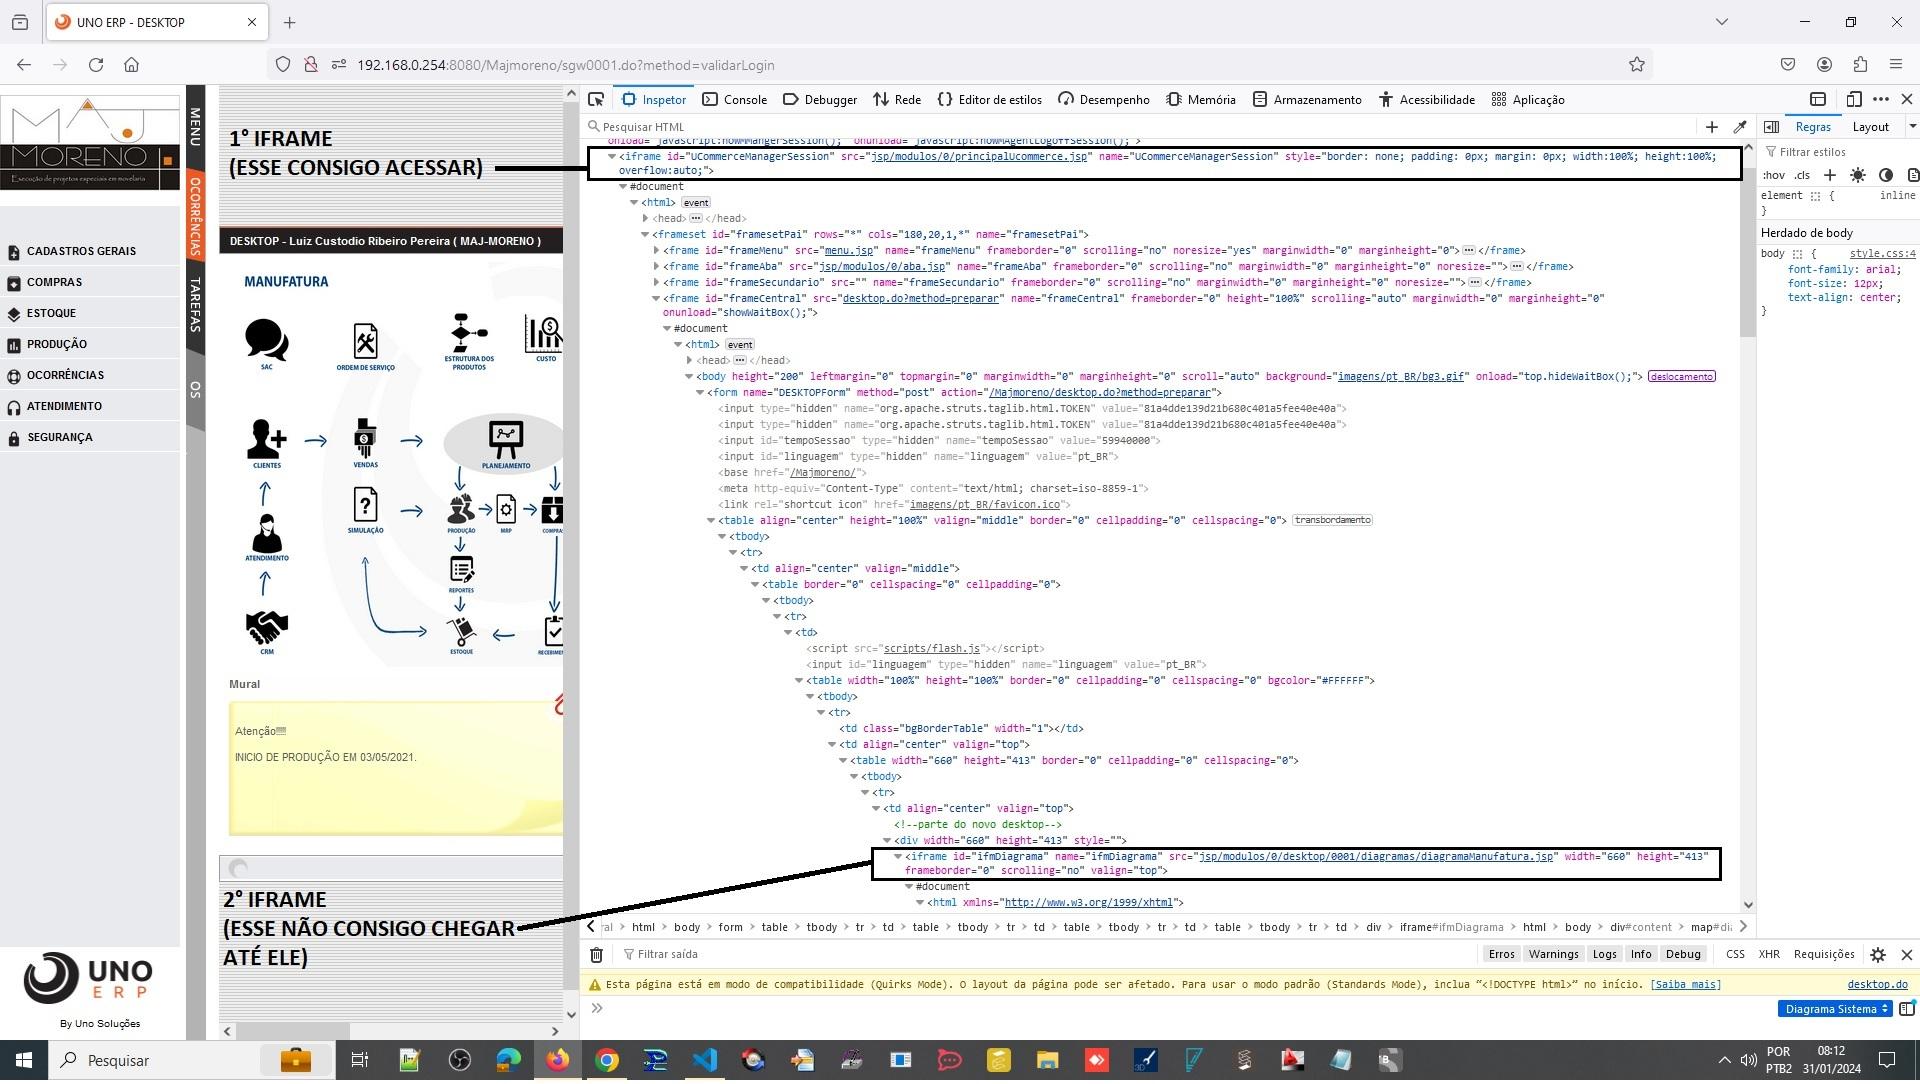Open console settings gear icon

click(1877, 955)
